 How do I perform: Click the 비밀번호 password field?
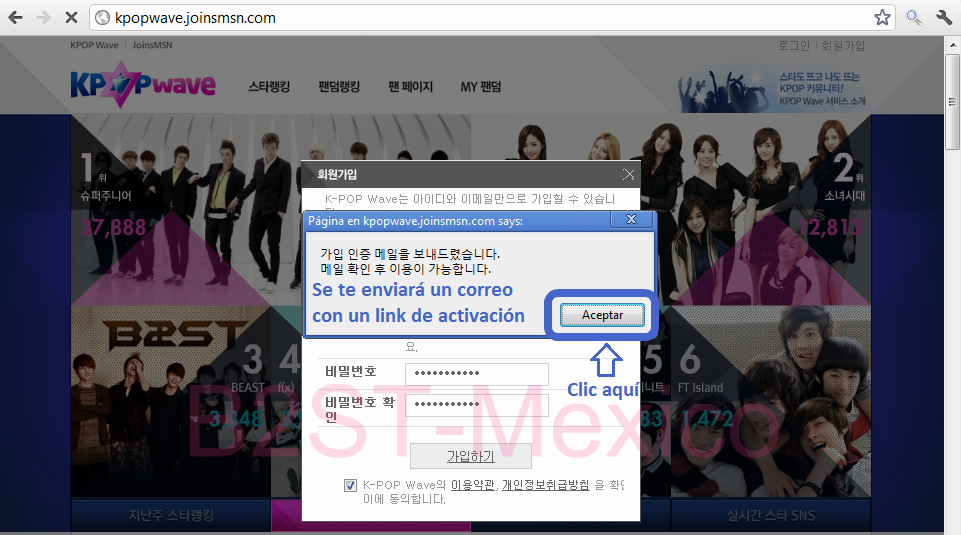tap(477, 374)
